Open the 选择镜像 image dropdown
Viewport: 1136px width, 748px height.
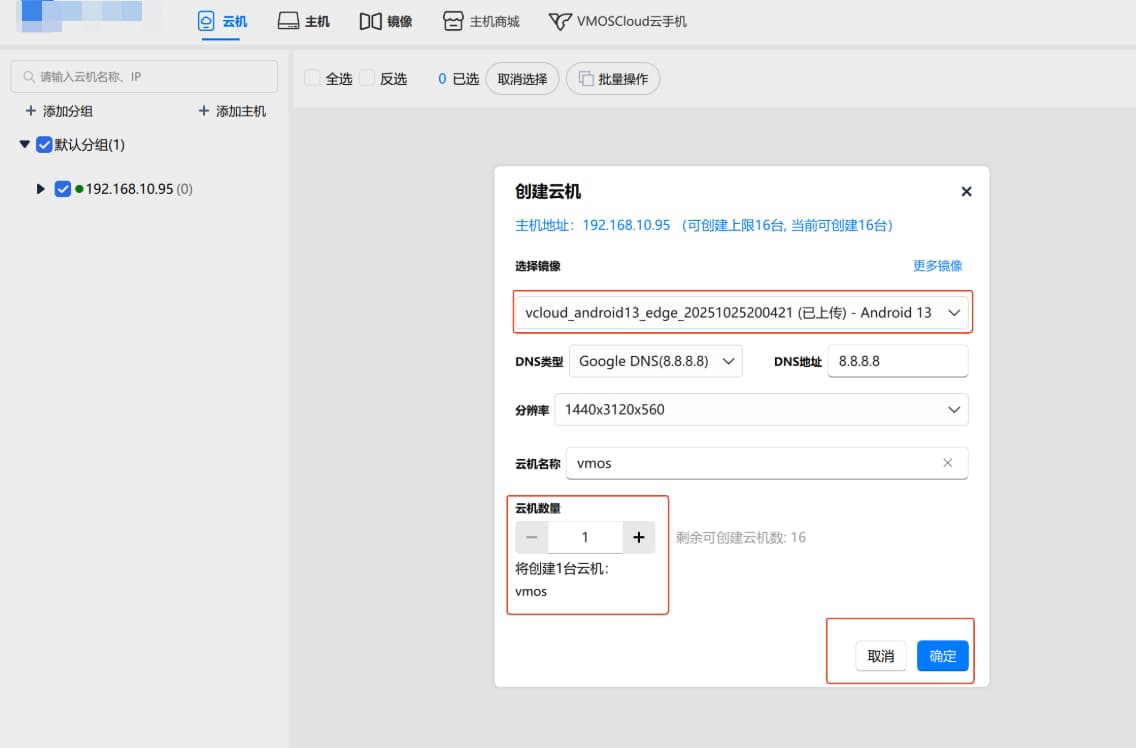(742, 313)
